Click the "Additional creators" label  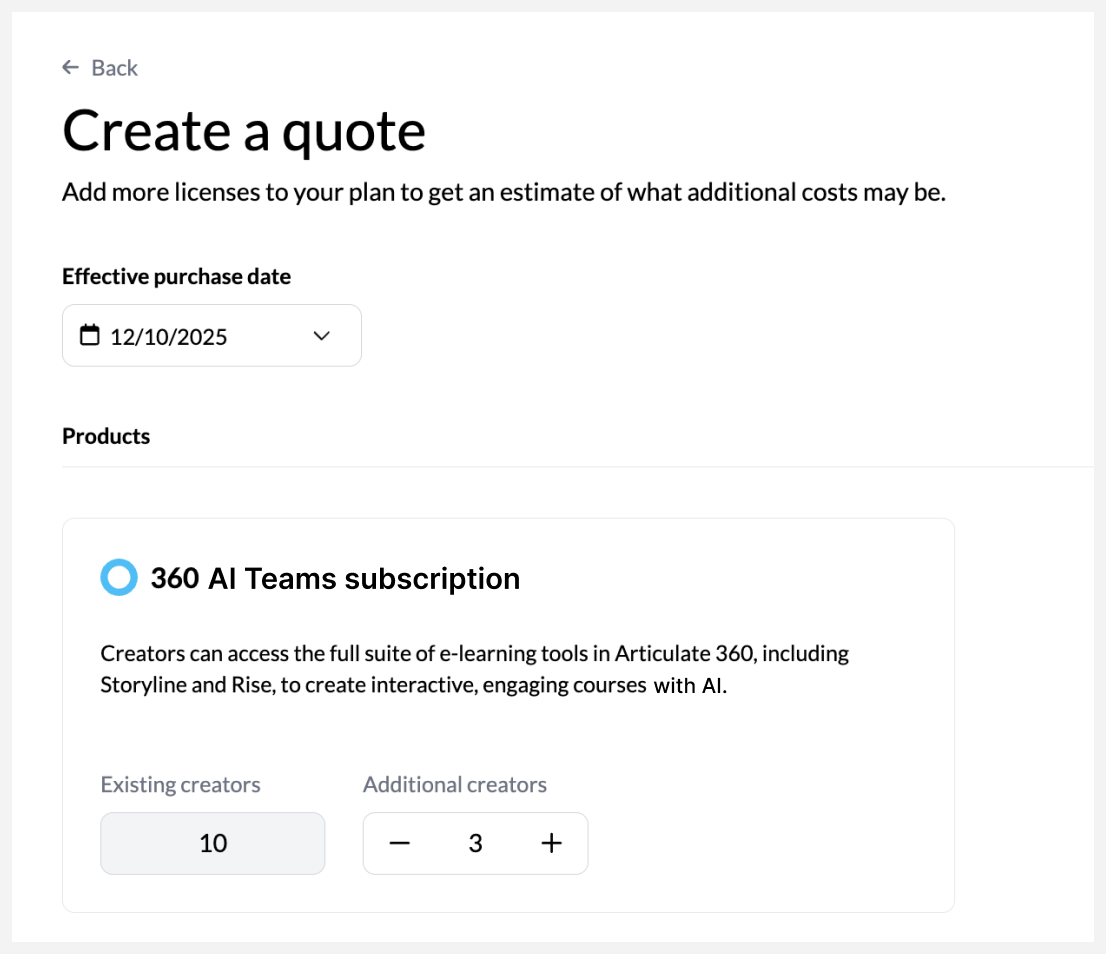pos(455,785)
